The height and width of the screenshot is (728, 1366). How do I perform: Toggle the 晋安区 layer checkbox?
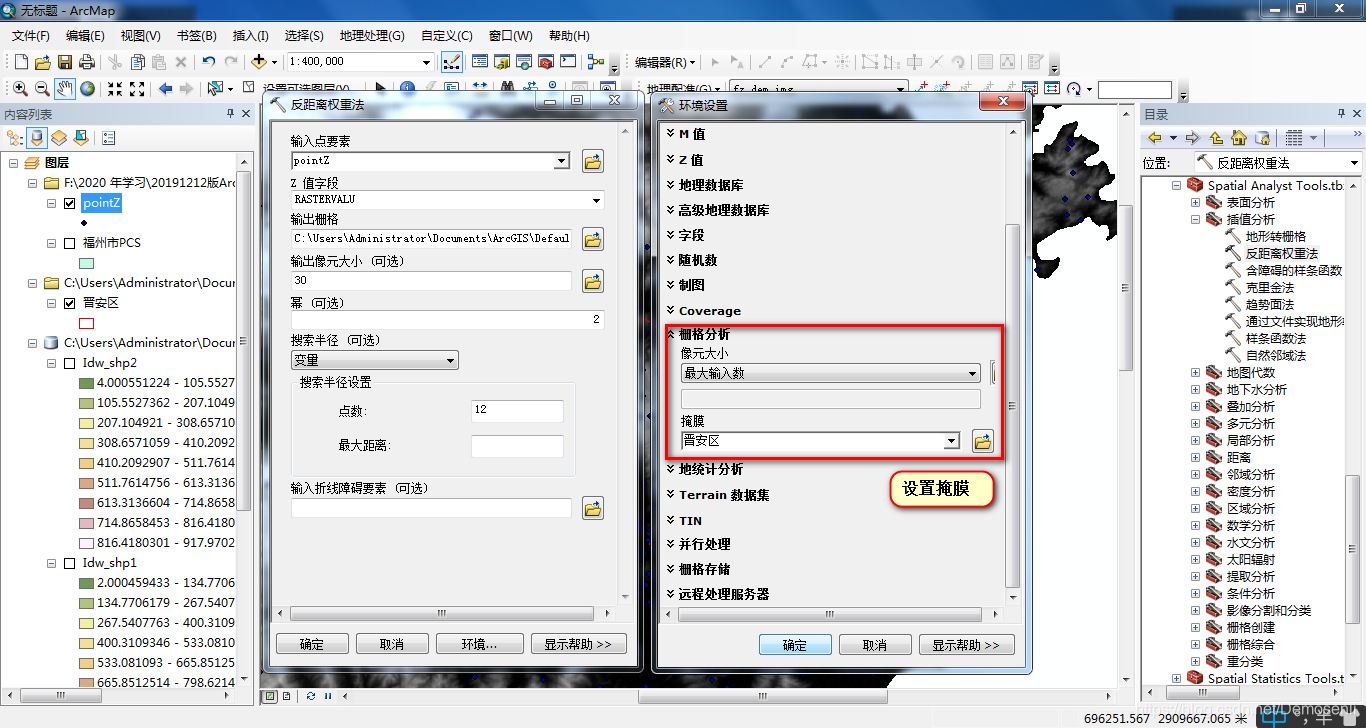click(69, 303)
